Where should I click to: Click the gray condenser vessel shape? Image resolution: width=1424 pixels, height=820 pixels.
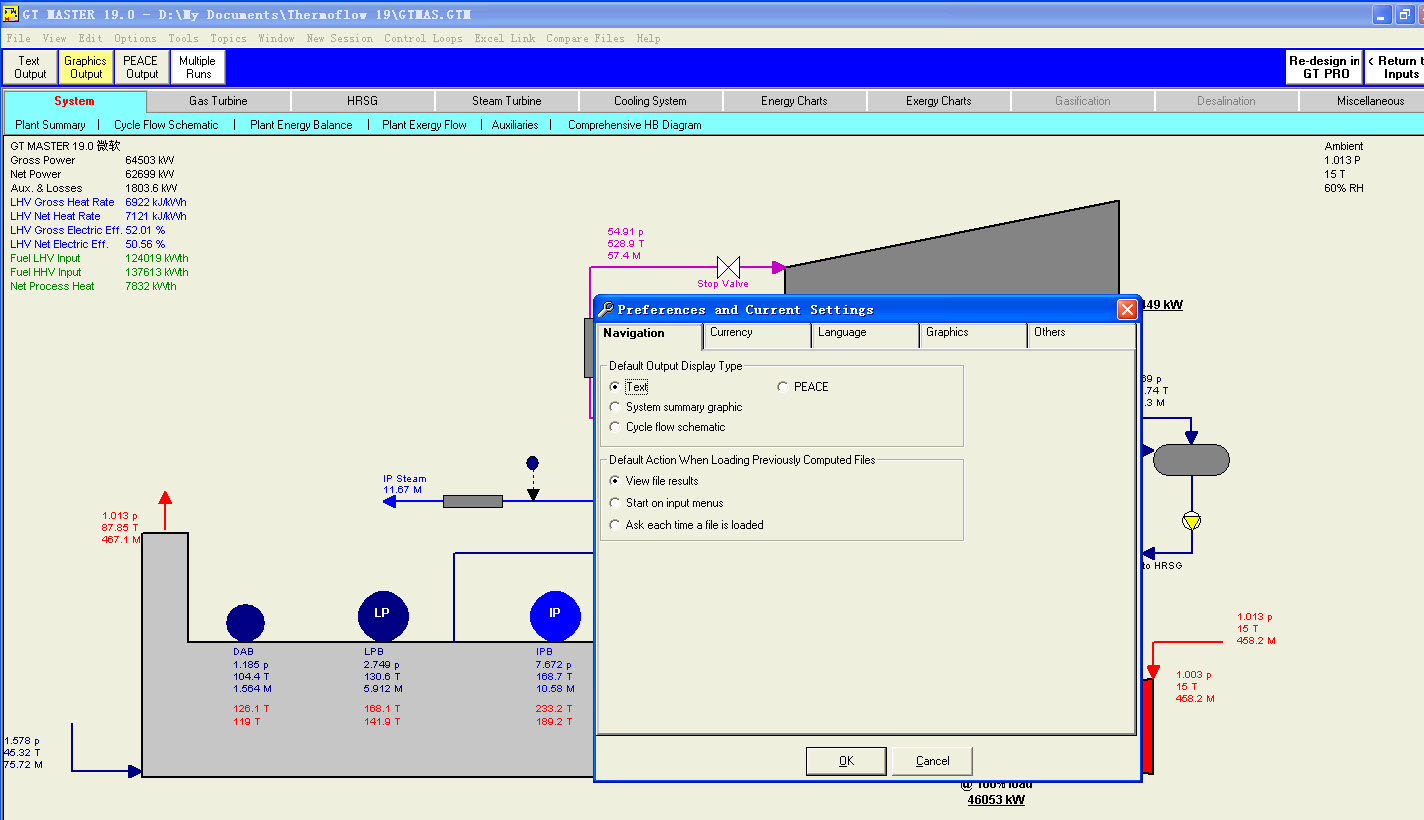pyautogui.click(x=1191, y=460)
